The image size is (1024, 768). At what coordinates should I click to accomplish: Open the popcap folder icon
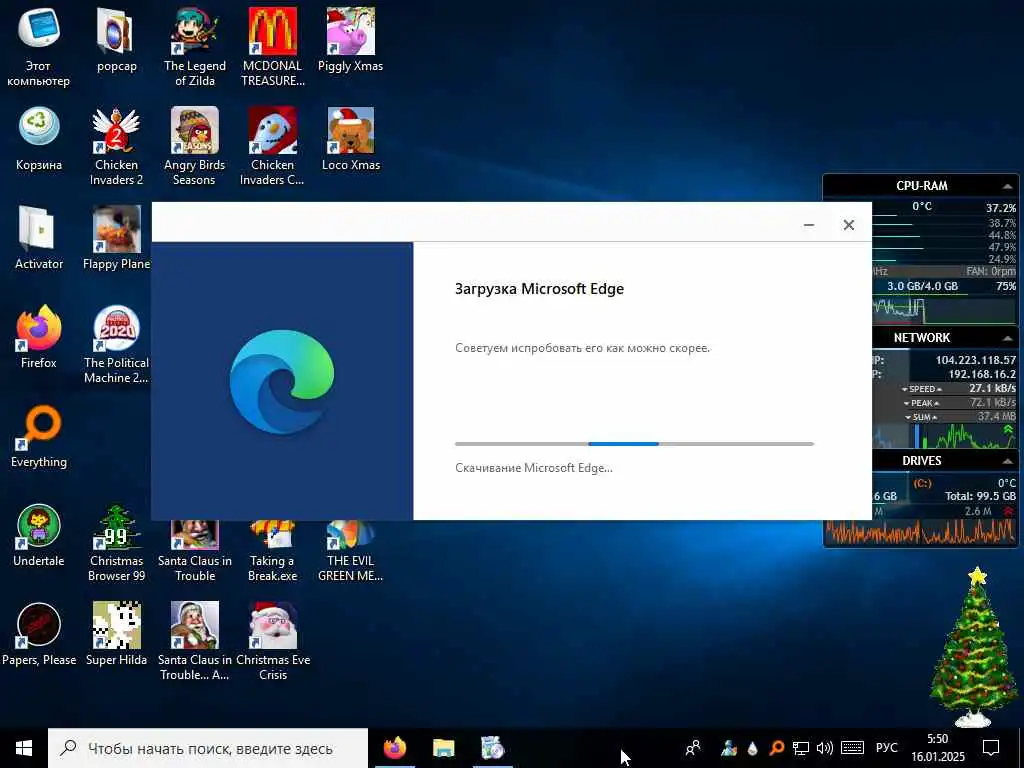pyautogui.click(x=116, y=39)
